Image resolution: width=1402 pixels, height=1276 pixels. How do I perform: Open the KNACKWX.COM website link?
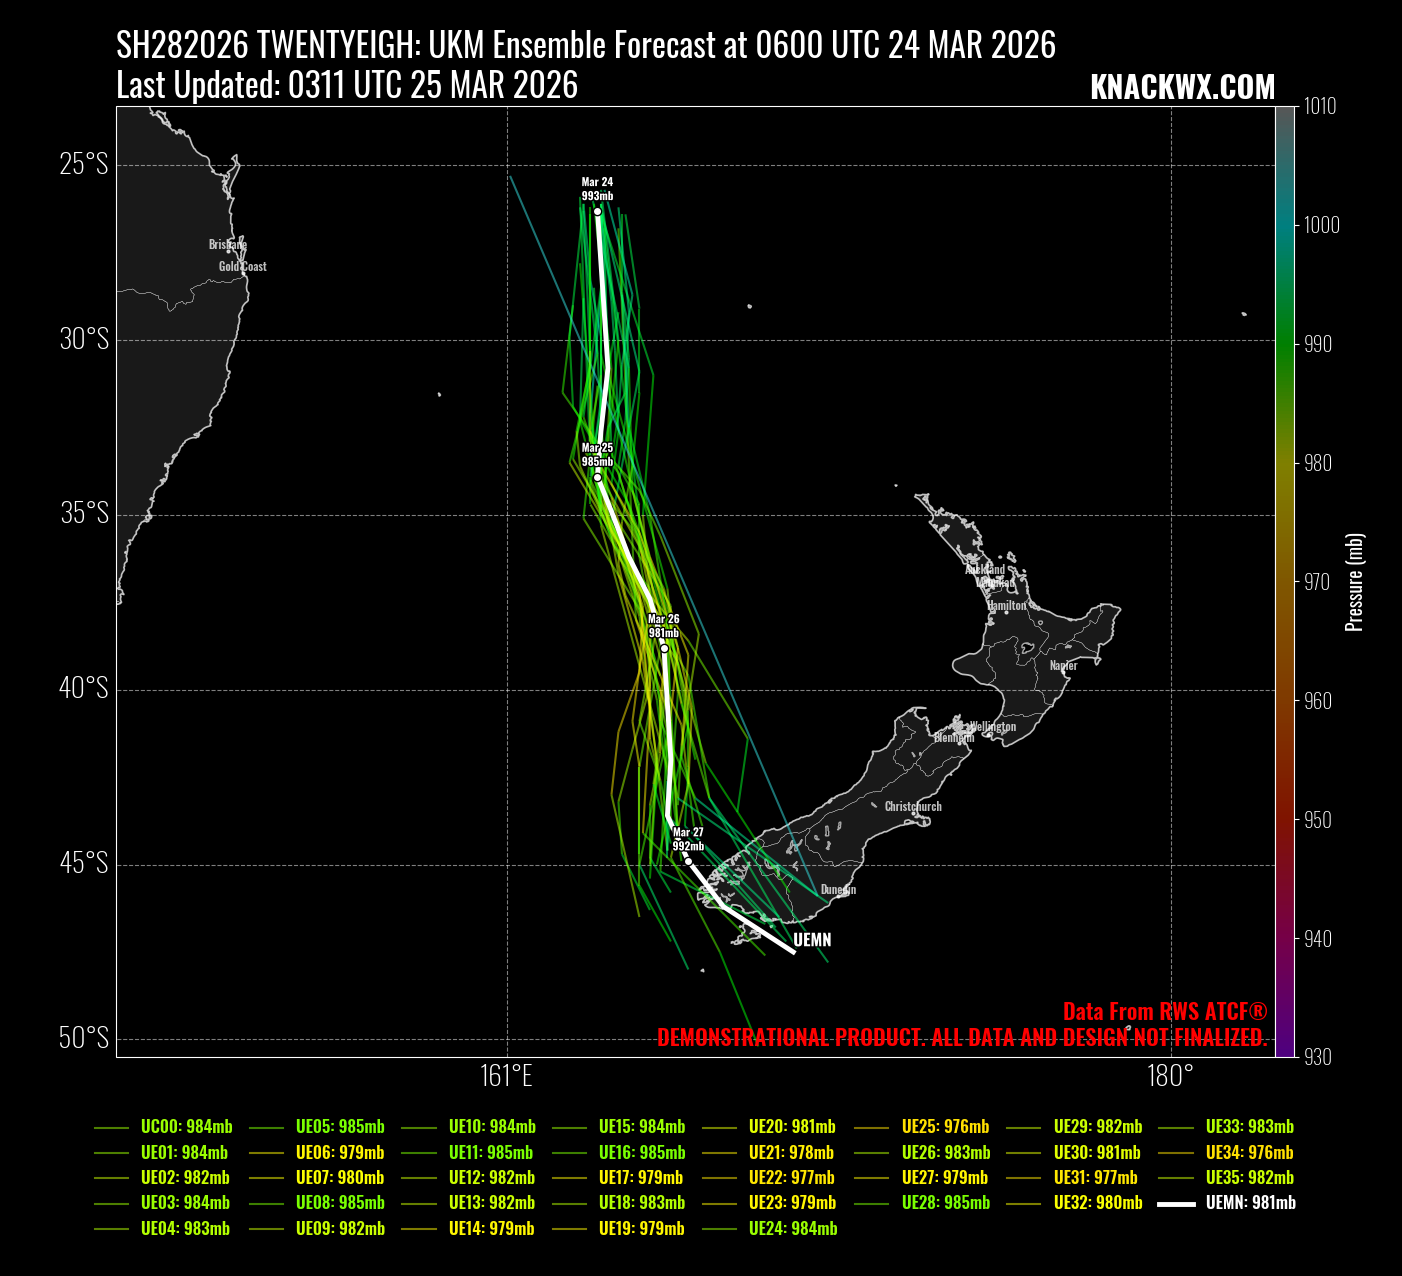[x=1182, y=87]
